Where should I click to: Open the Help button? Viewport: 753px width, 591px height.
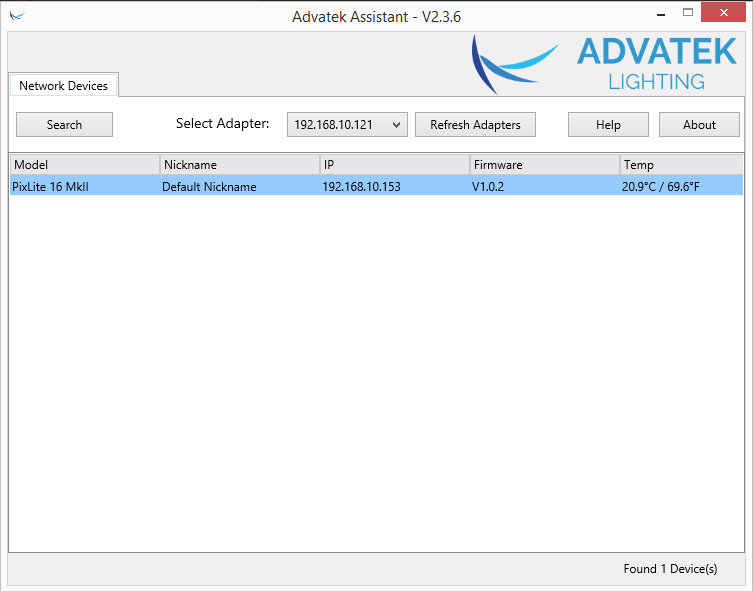608,125
